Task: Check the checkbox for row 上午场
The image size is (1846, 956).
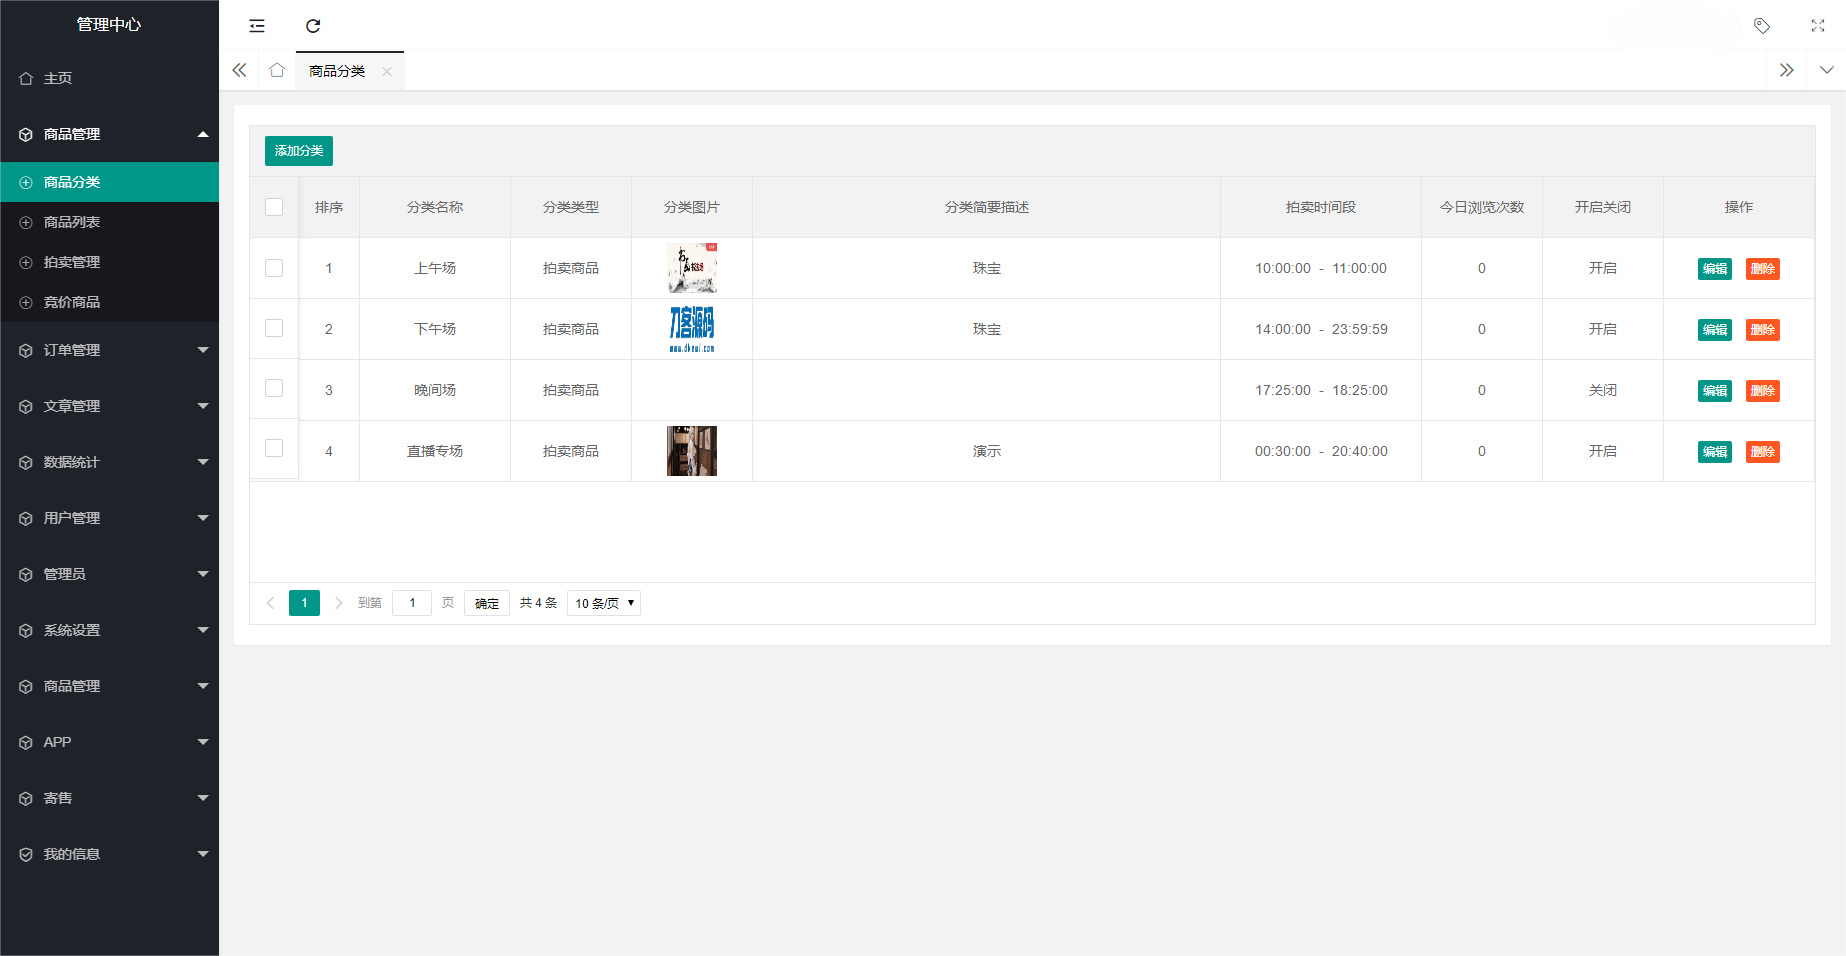Action: [x=273, y=268]
